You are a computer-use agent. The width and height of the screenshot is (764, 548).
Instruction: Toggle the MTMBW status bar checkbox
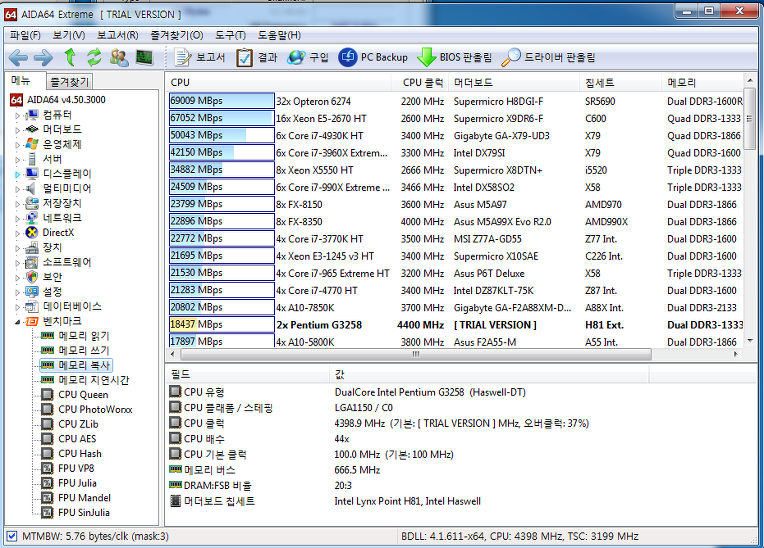click(x=12, y=536)
